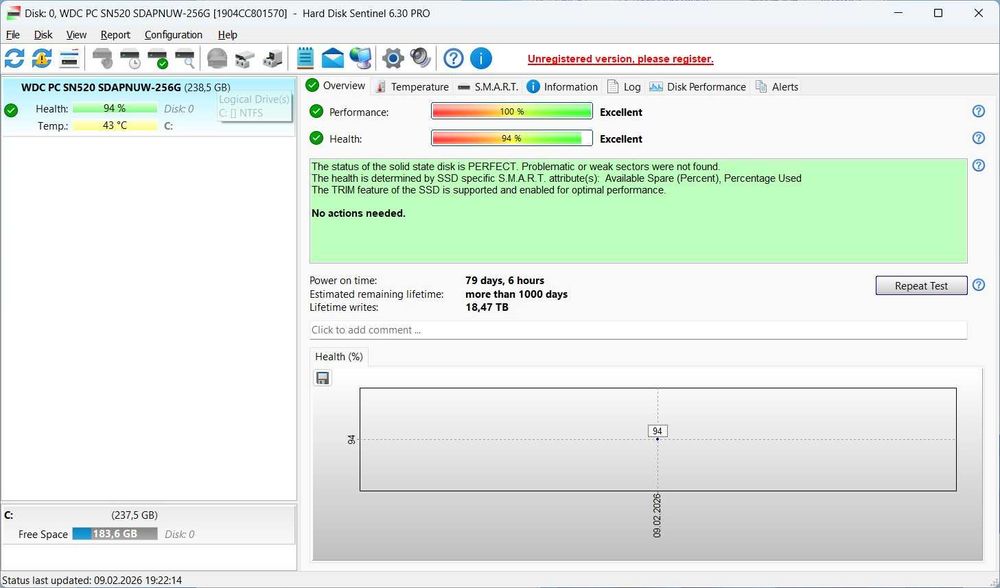Click the Unregistered version, please register link

coord(620,59)
